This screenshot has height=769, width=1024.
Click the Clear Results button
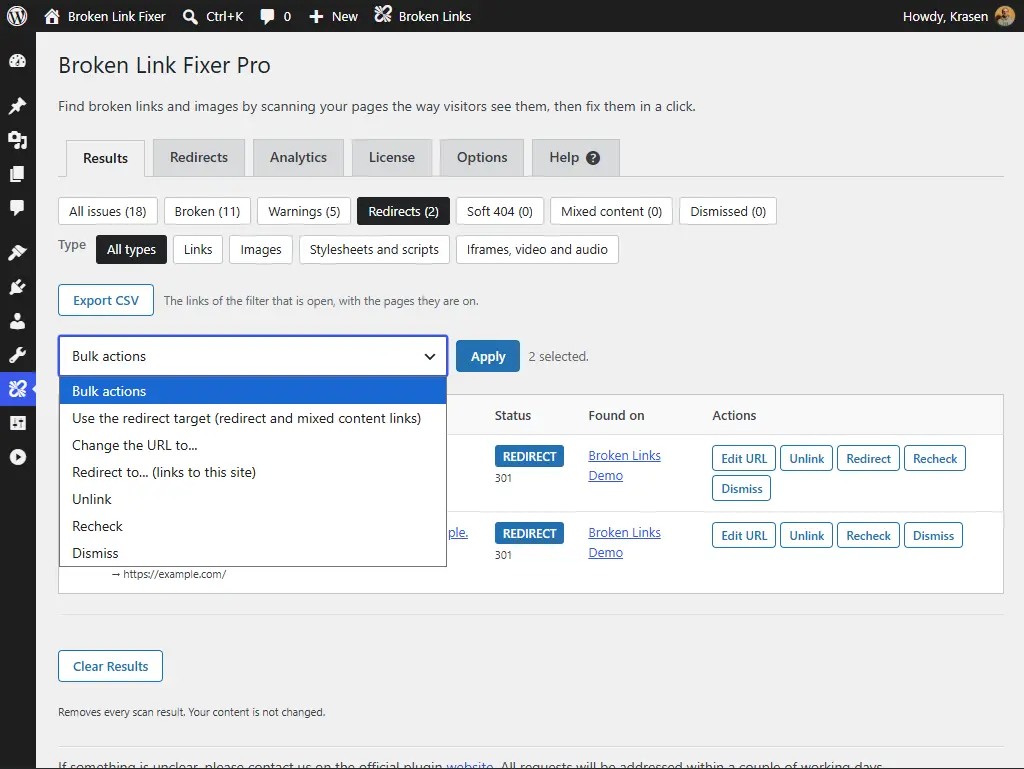click(110, 667)
